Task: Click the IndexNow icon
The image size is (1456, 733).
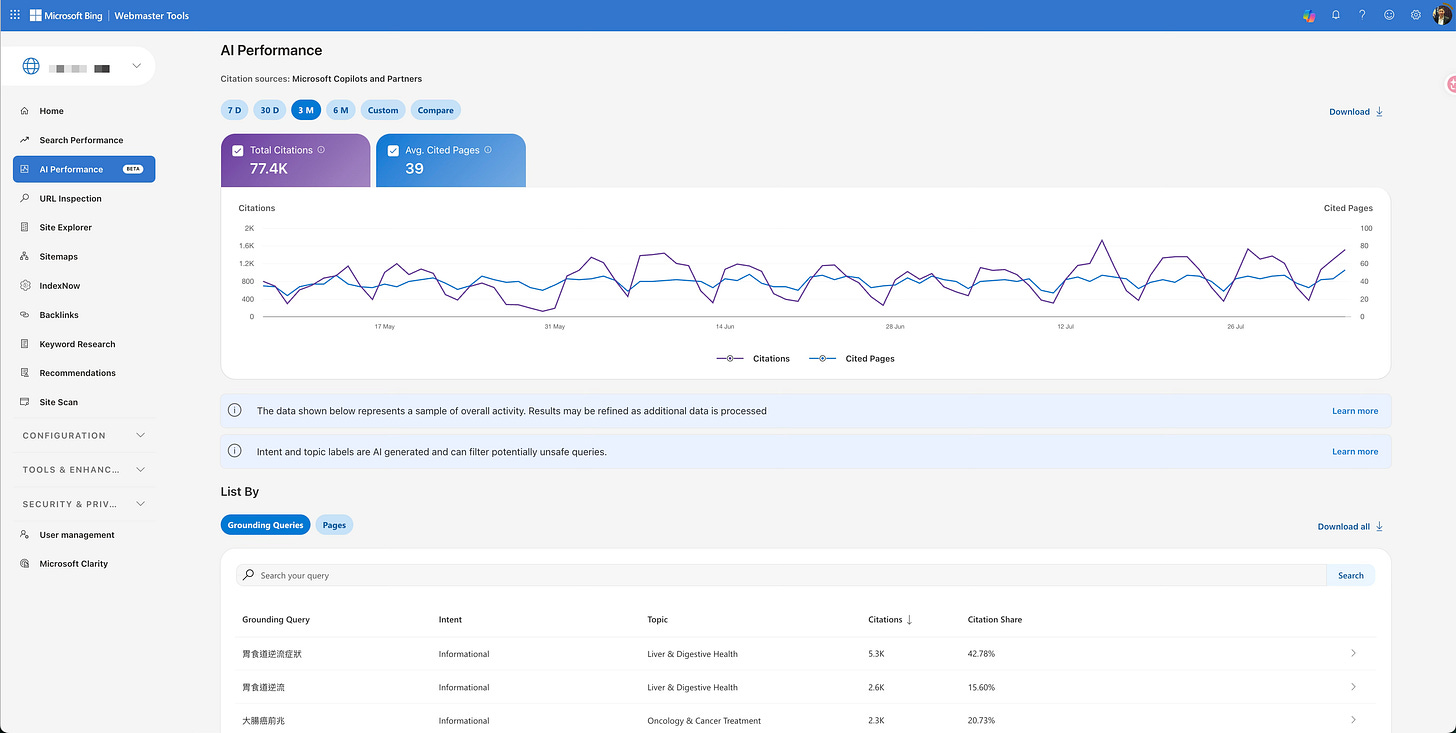Action: point(25,285)
